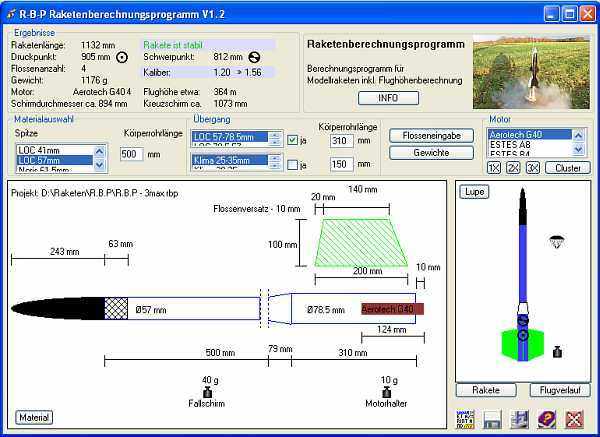Click the leftmost bottom toolbar icon with text glyphs
600x437 pixels.
[x=465, y=419]
